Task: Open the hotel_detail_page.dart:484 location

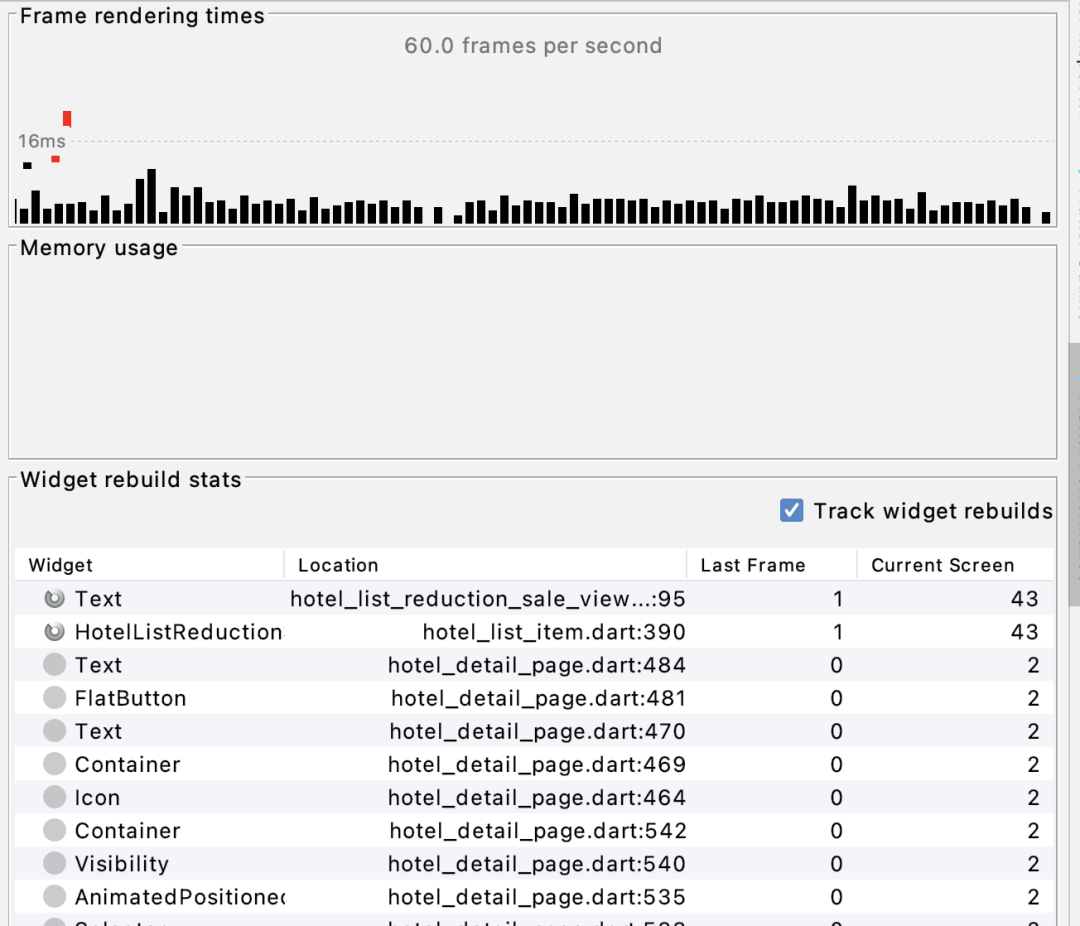Action: [537, 665]
